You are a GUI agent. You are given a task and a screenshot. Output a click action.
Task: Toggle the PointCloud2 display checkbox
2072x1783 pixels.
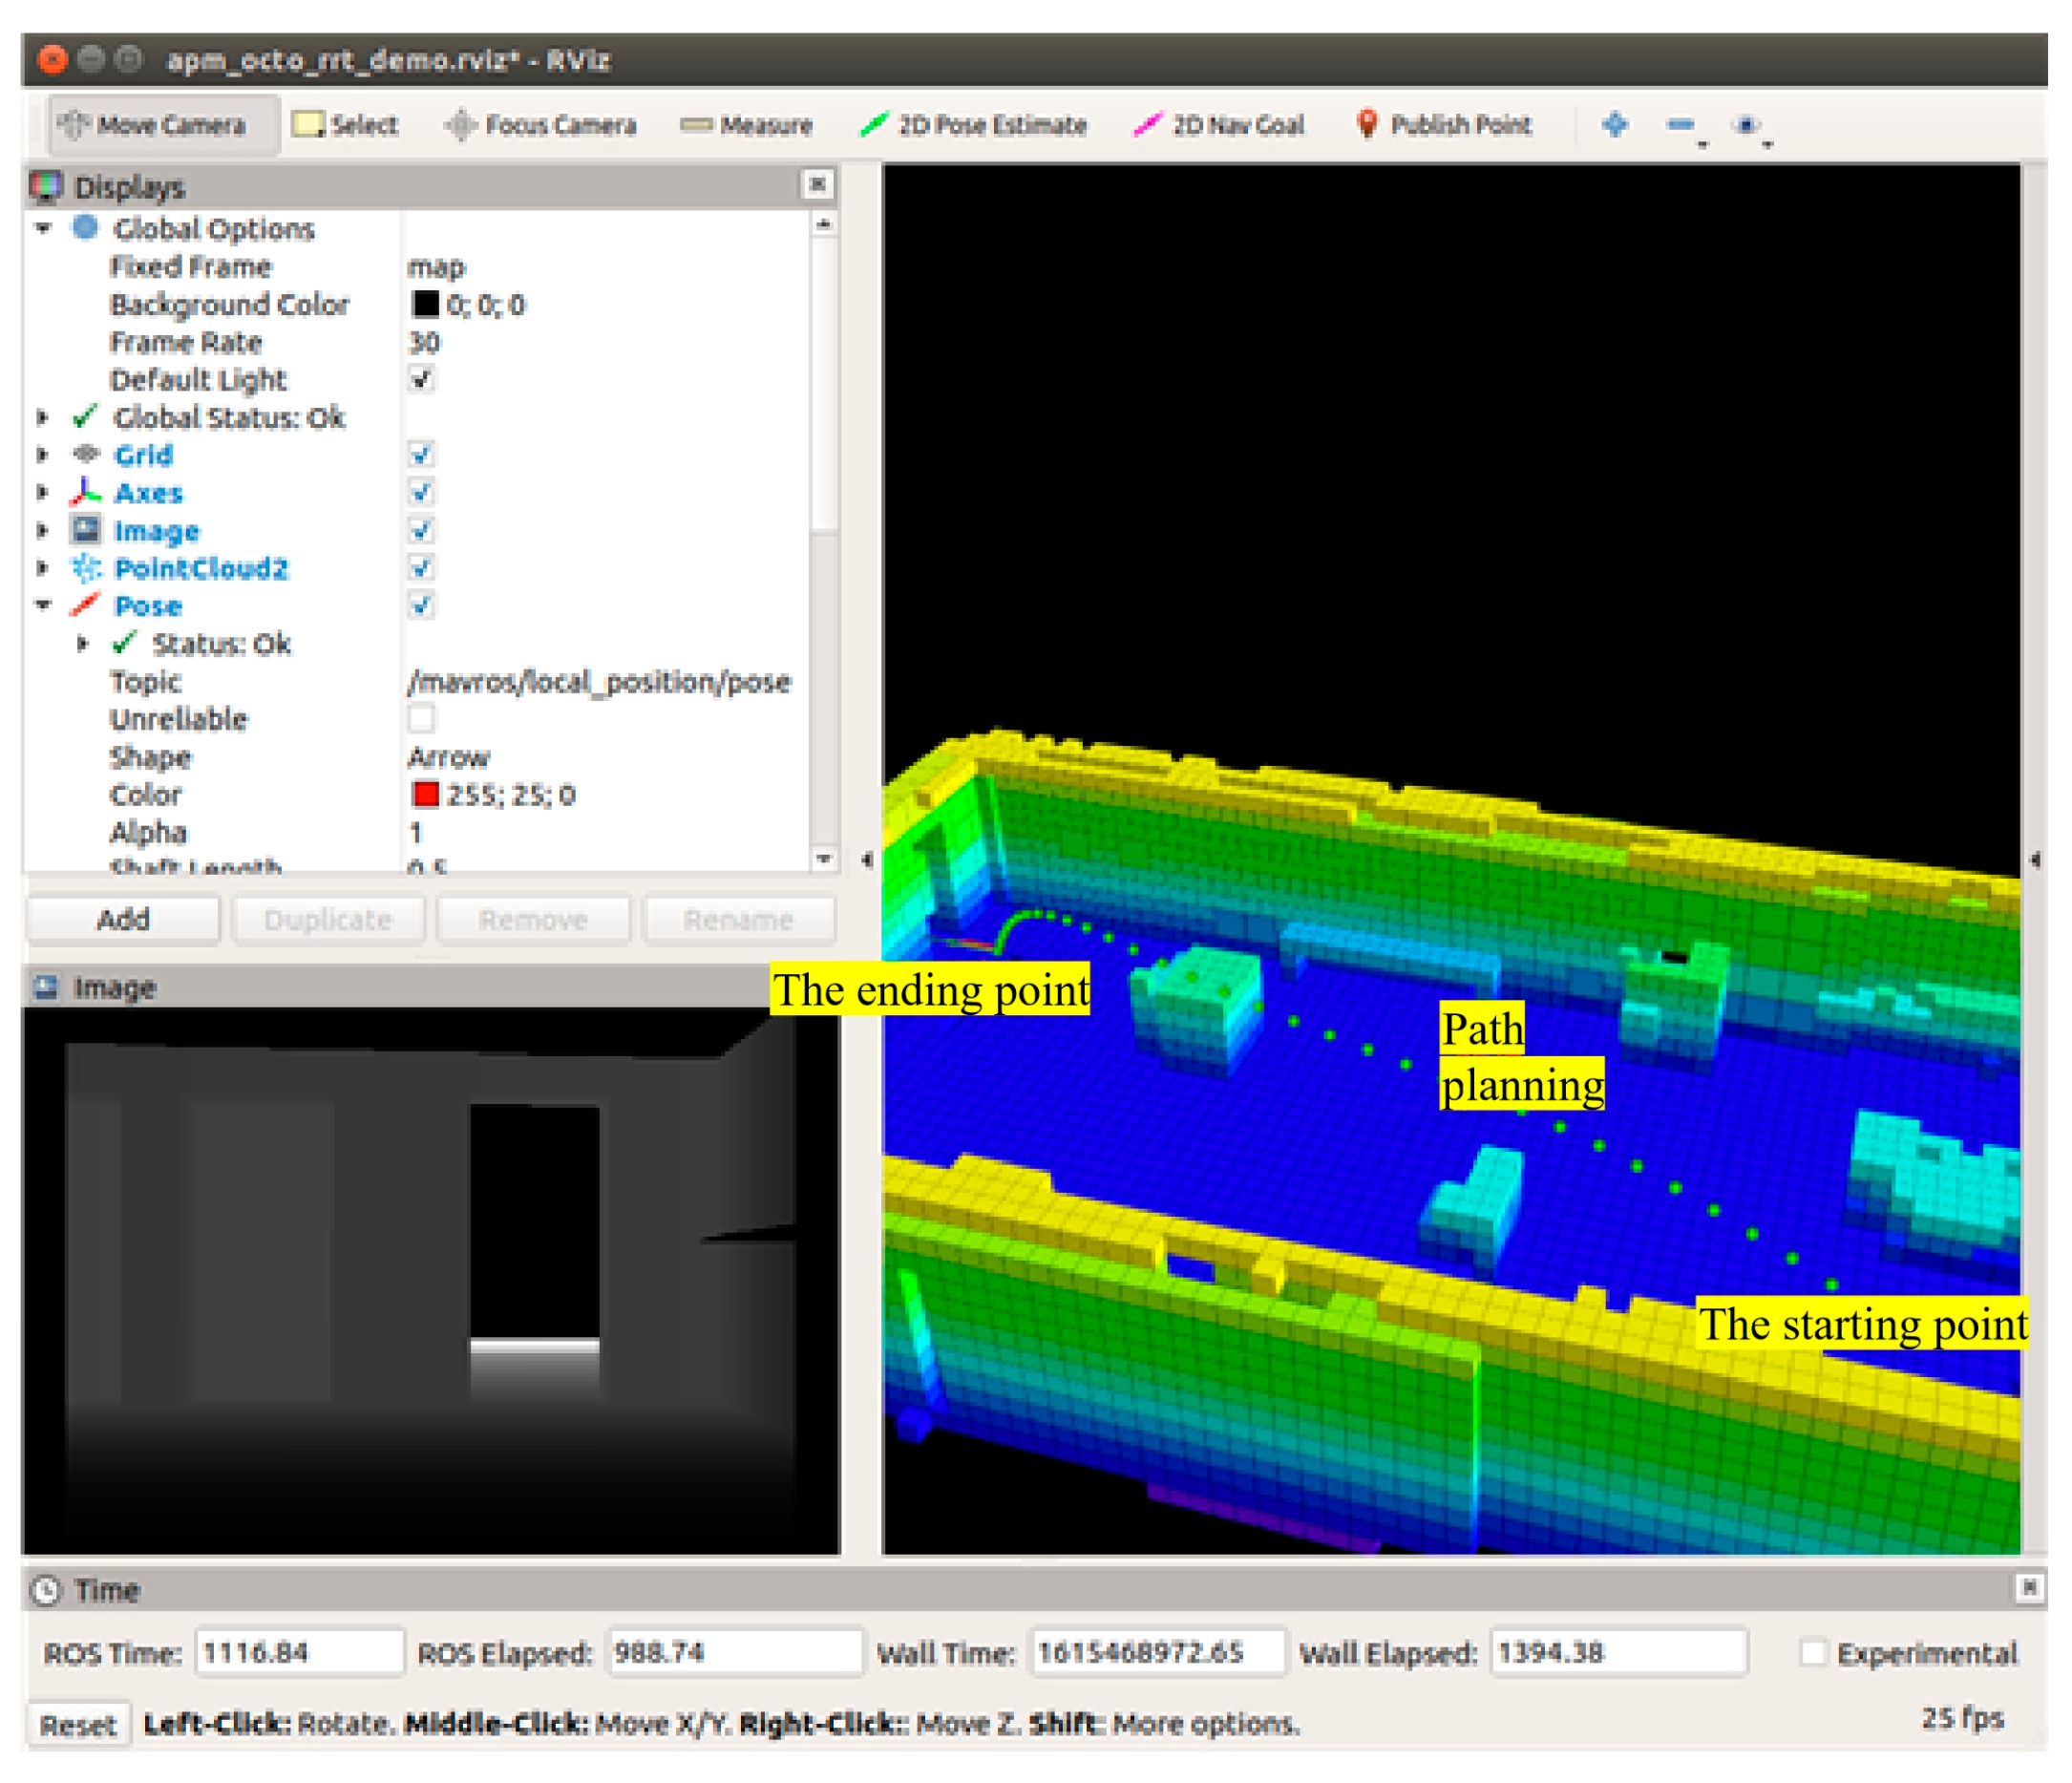click(x=421, y=568)
